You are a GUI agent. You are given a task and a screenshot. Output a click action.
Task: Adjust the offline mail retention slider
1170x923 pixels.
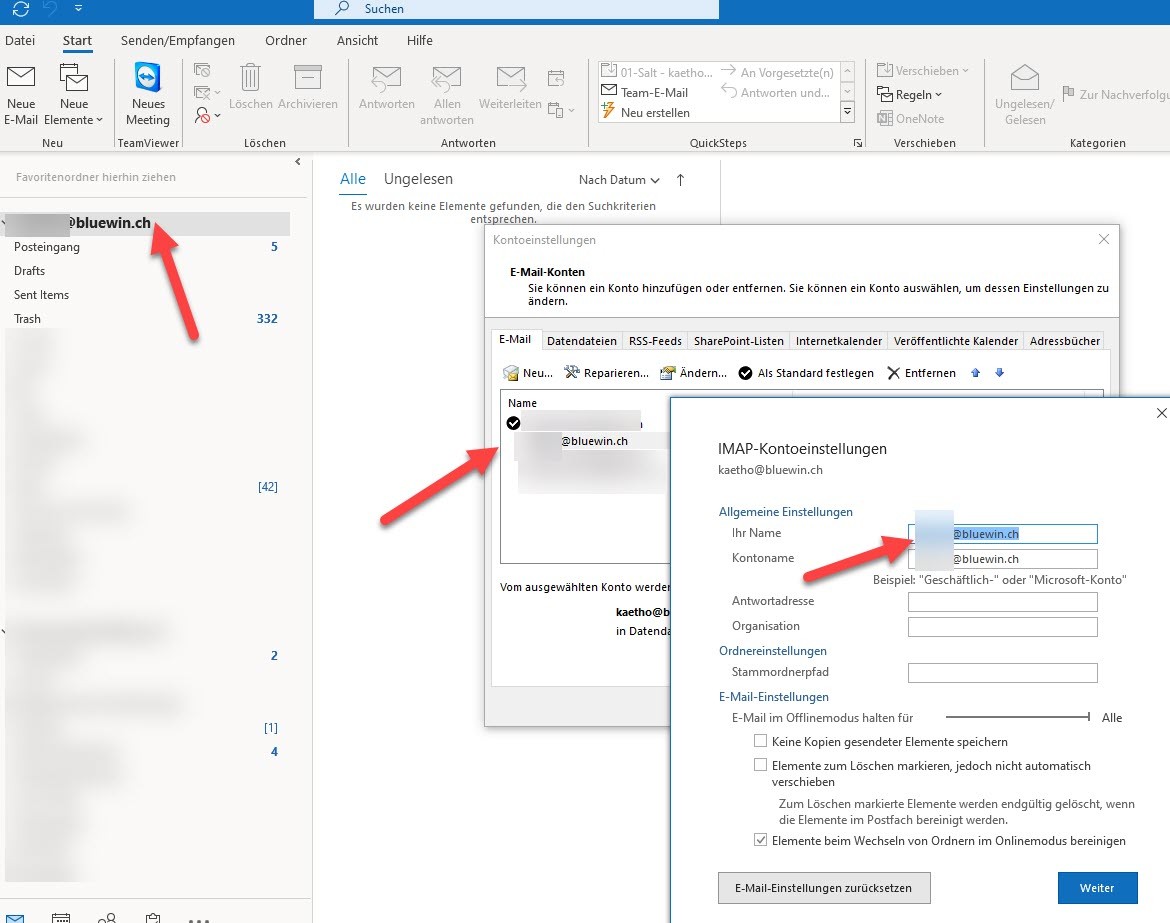(x=1088, y=717)
